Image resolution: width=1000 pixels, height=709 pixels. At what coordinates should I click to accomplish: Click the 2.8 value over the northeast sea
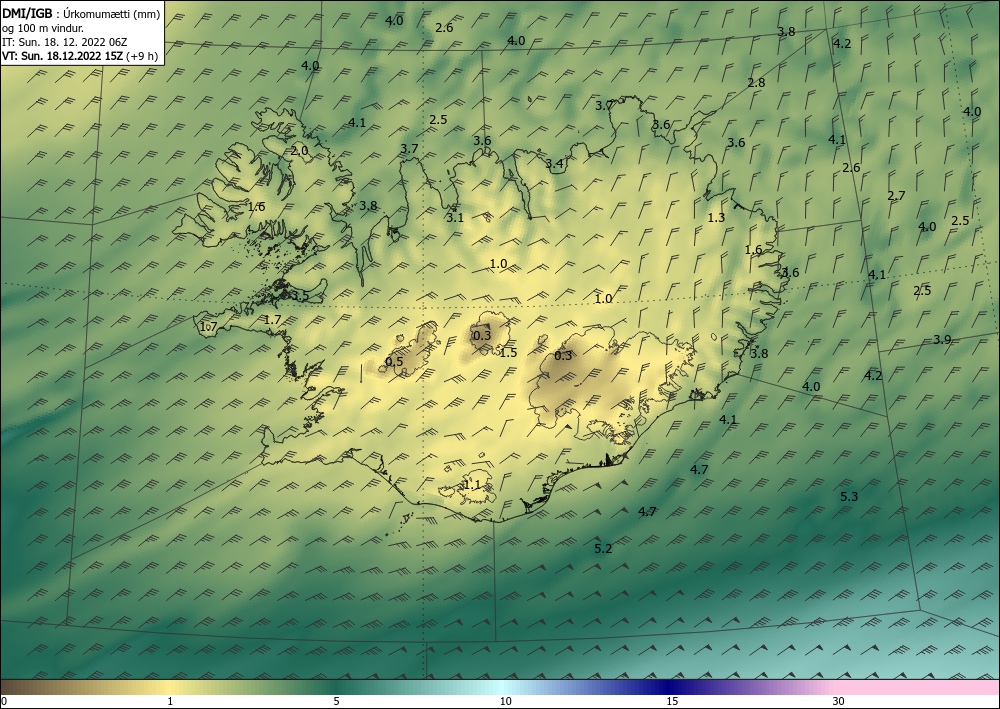(756, 83)
